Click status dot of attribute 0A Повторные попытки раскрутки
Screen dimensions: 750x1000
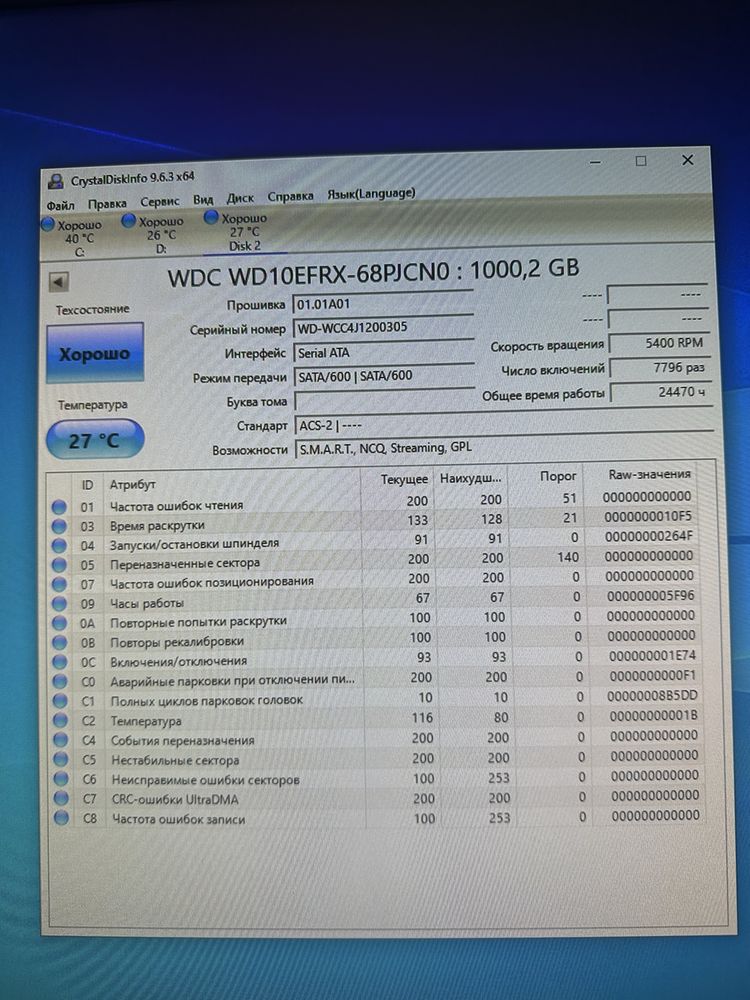tap(59, 623)
